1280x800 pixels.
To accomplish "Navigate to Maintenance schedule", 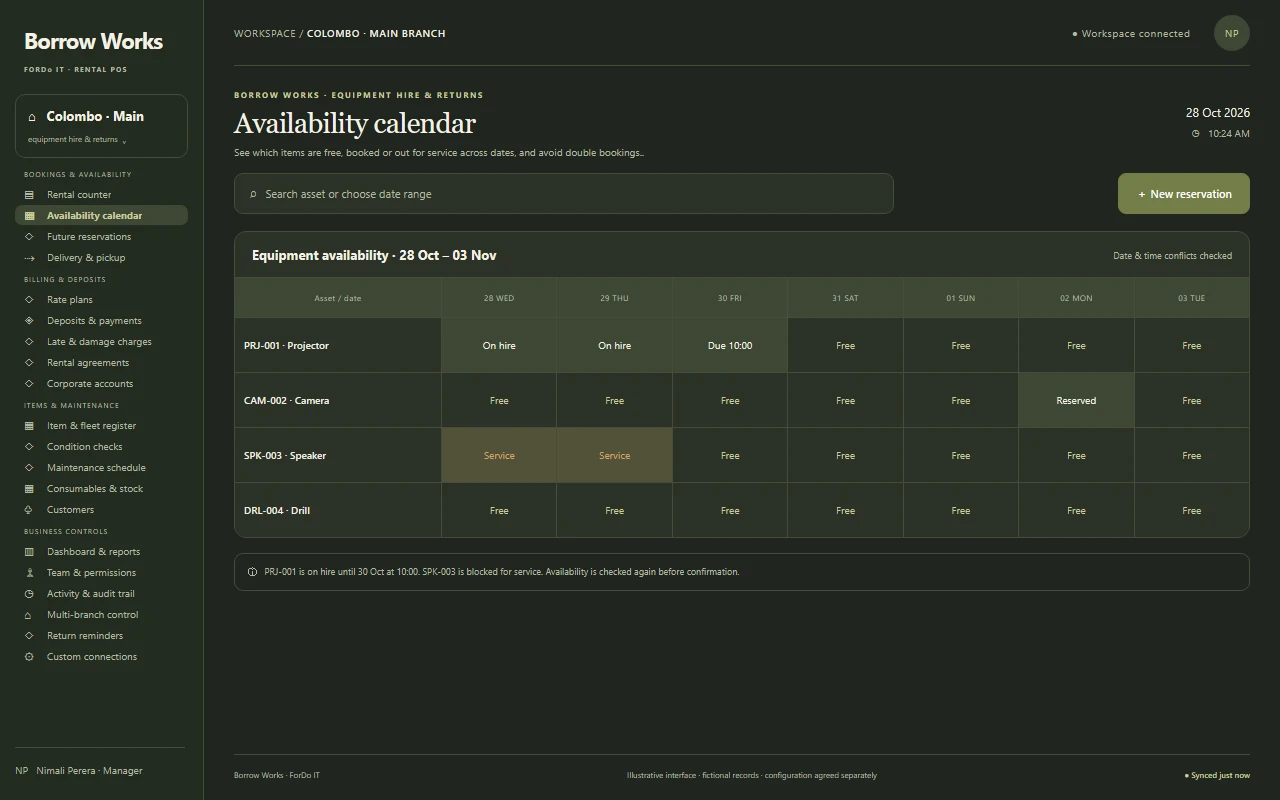I will (101, 468).
